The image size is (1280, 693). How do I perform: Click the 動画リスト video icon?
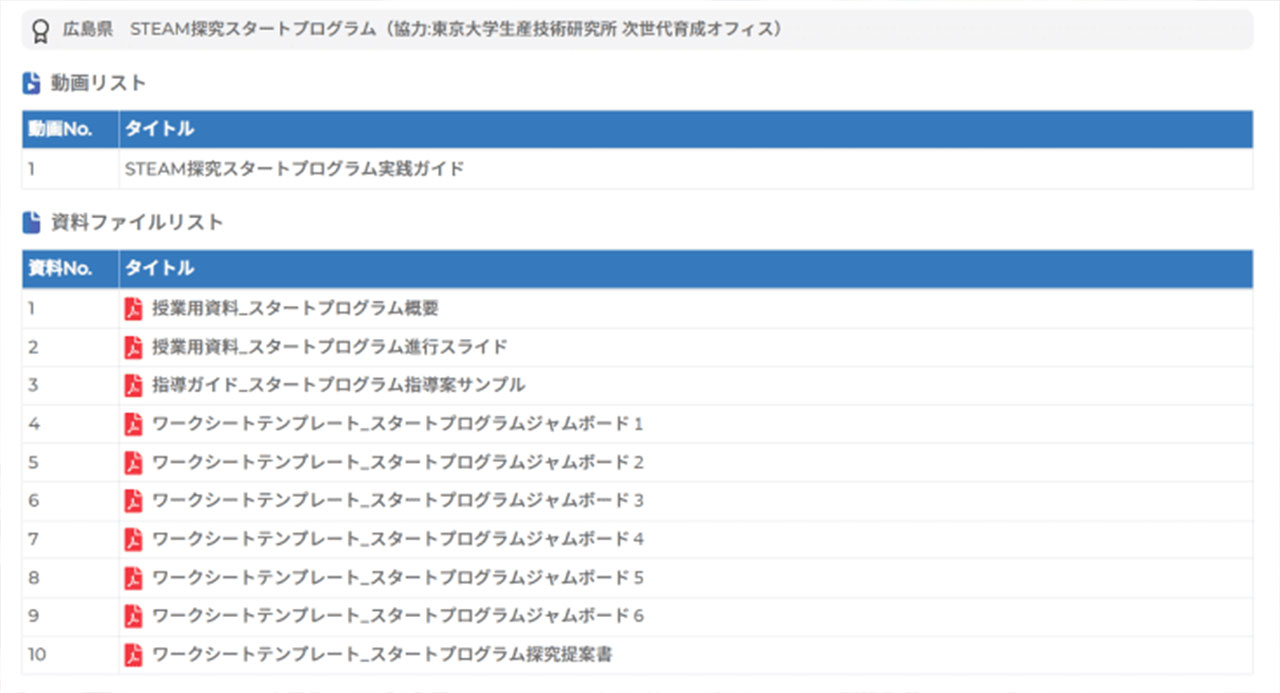(31, 83)
